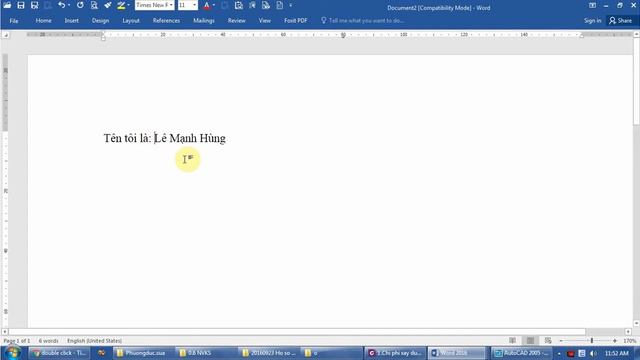The height and width of the screenshot is (360, 640).
Task: Open Print Preview from the toolbar
Action: coord(94,5)
